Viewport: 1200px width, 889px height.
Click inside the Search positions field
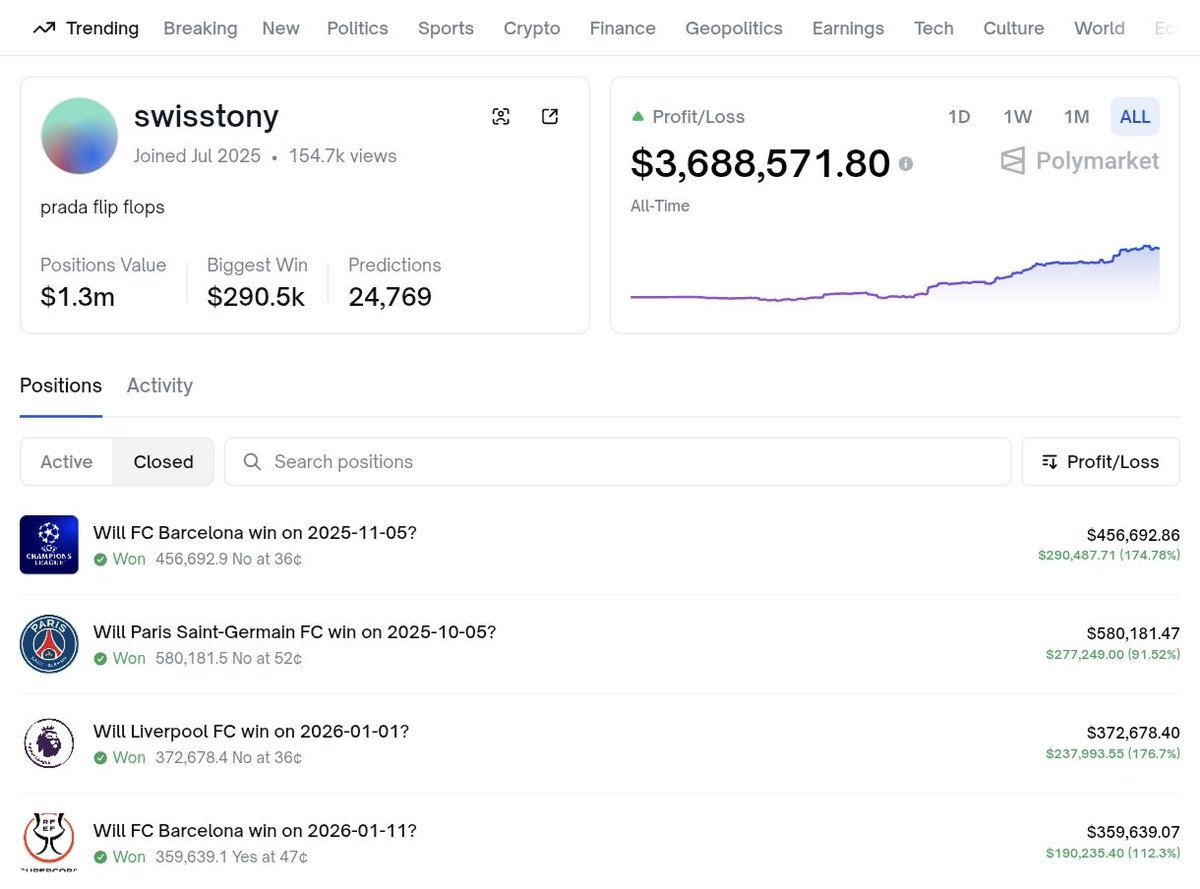(x=618, y=462)
